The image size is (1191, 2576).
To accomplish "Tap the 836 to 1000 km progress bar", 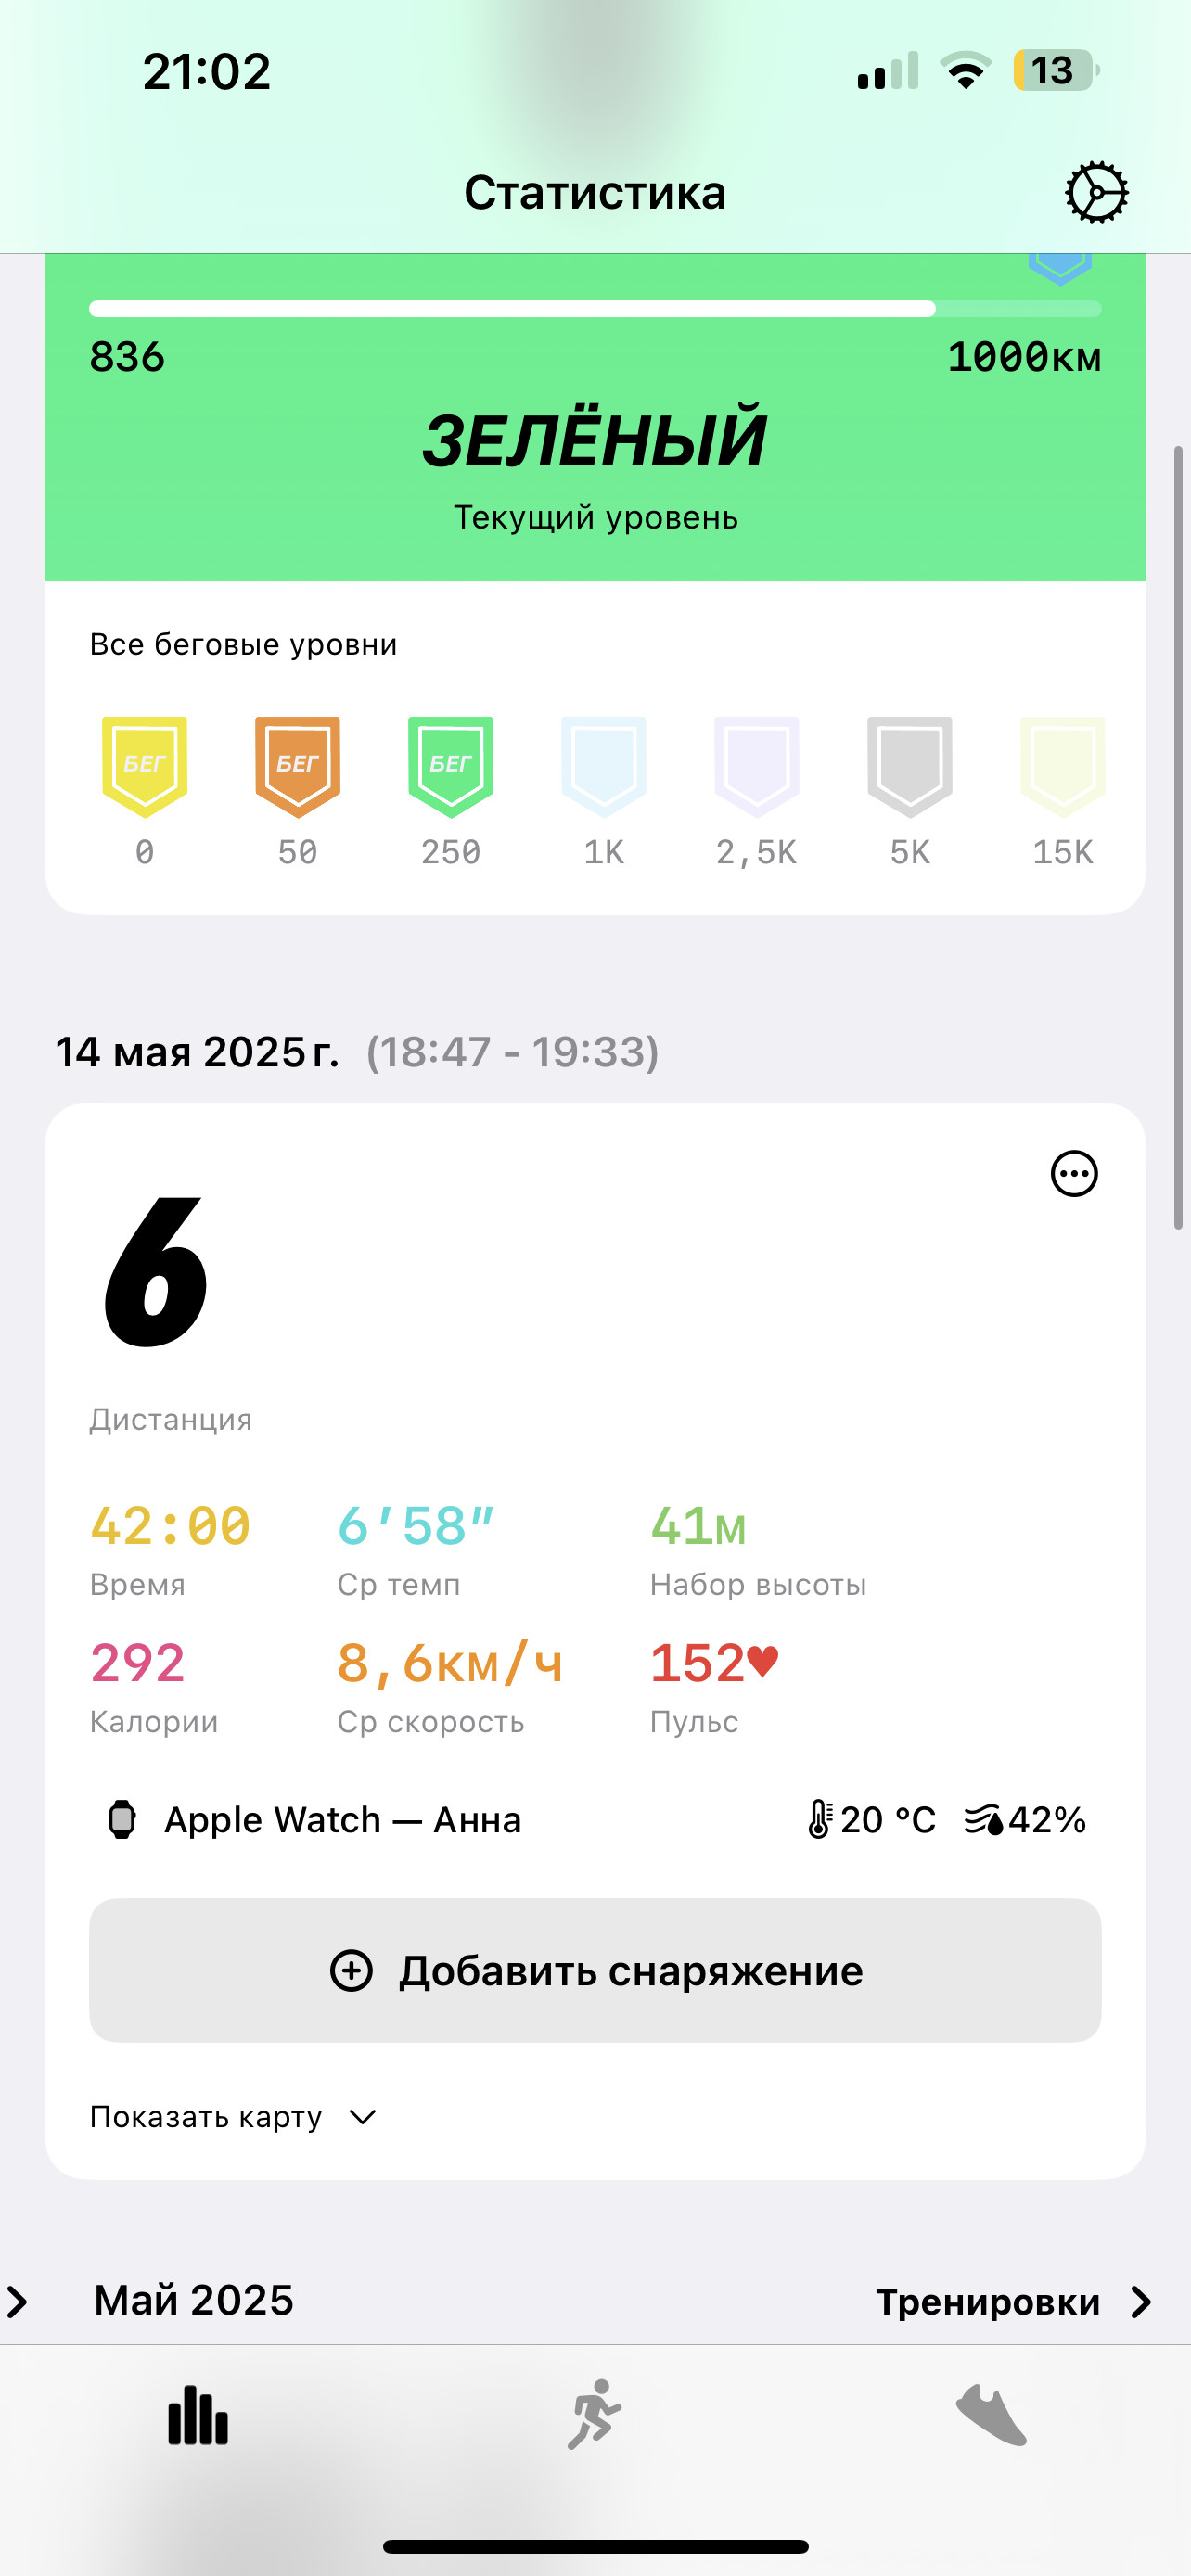I will pos(595,309).
